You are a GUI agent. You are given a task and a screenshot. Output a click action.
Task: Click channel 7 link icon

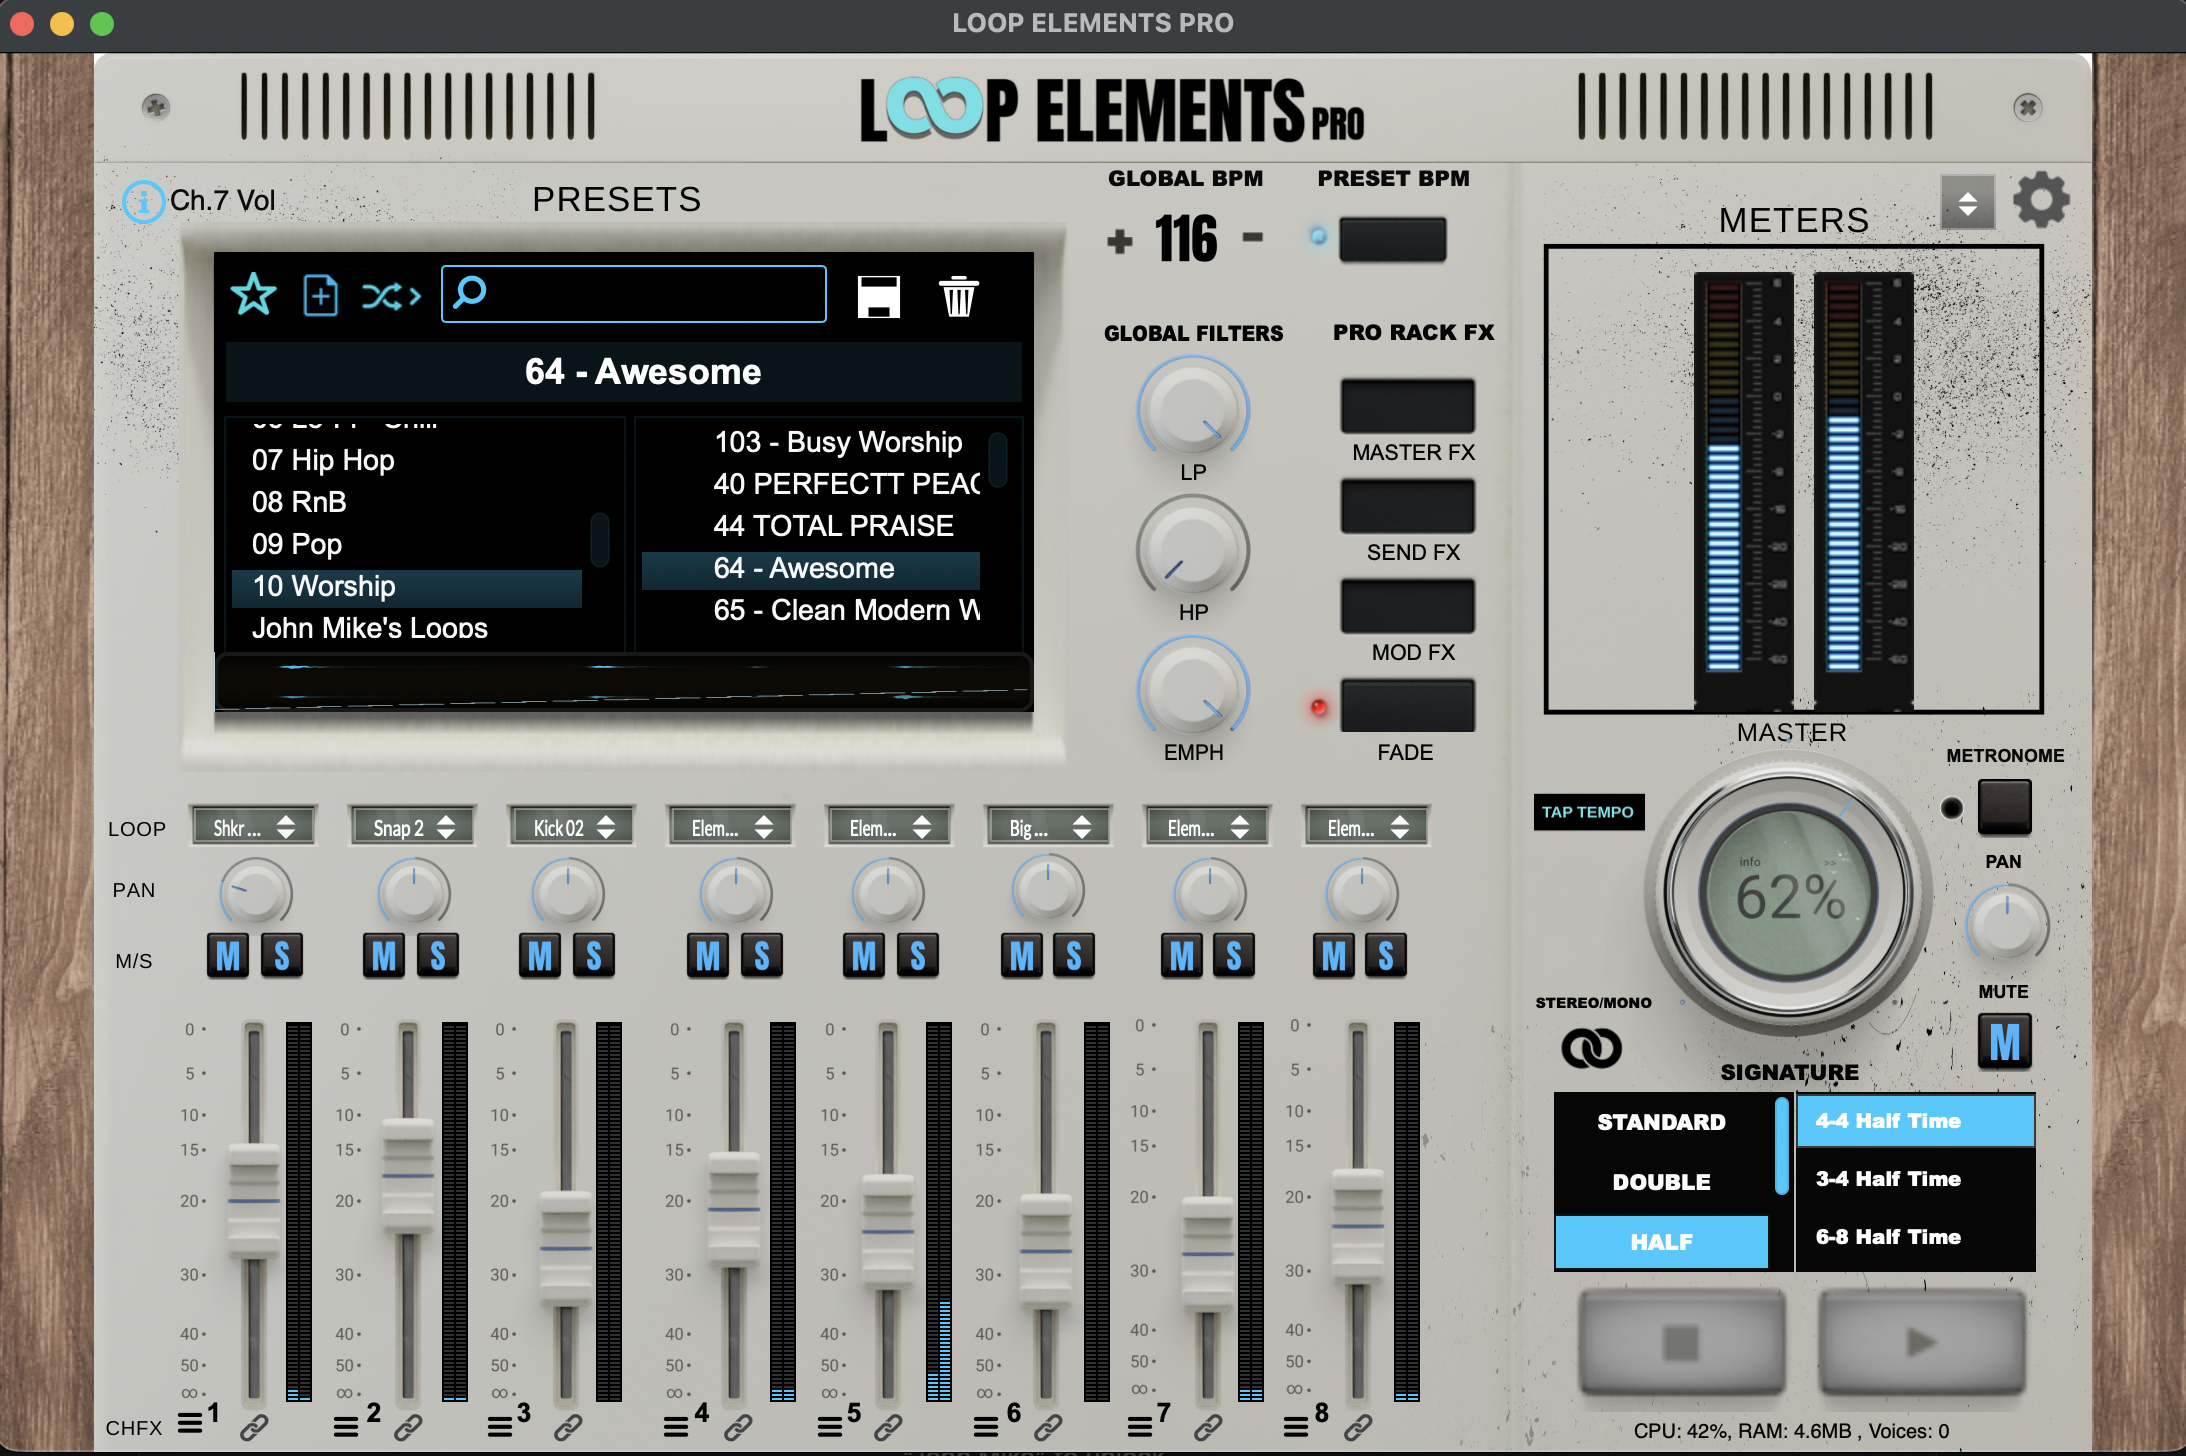click(1208, 1427)
